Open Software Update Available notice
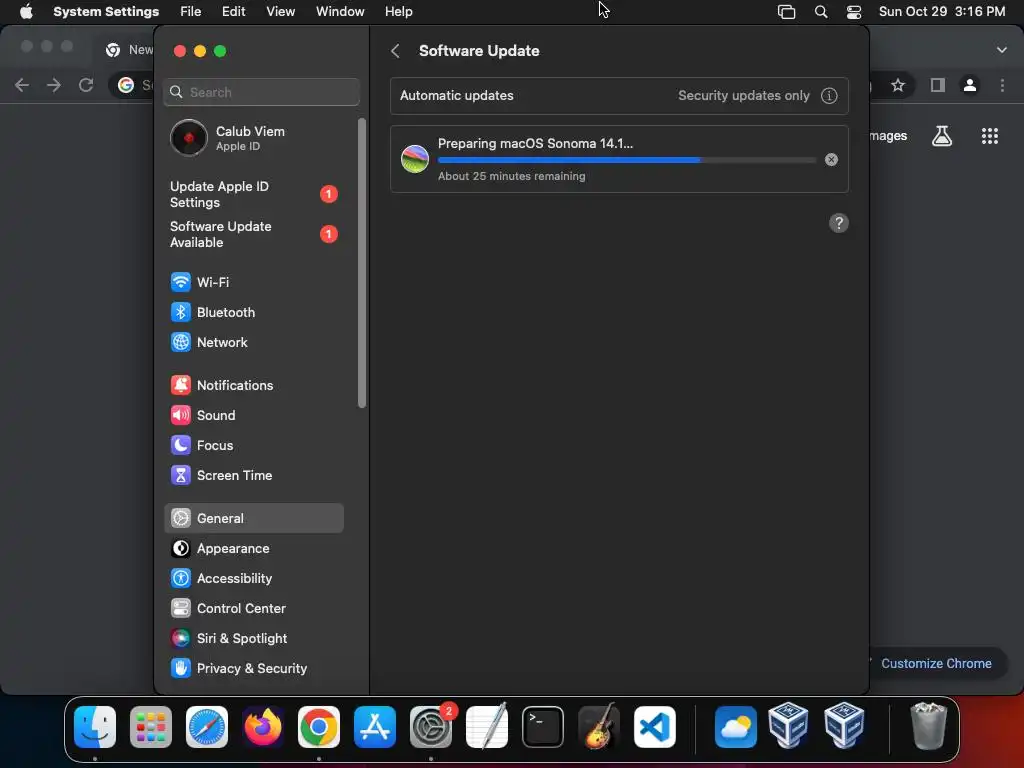Screen dimensions: 1024x768 (x=253, y=234)
